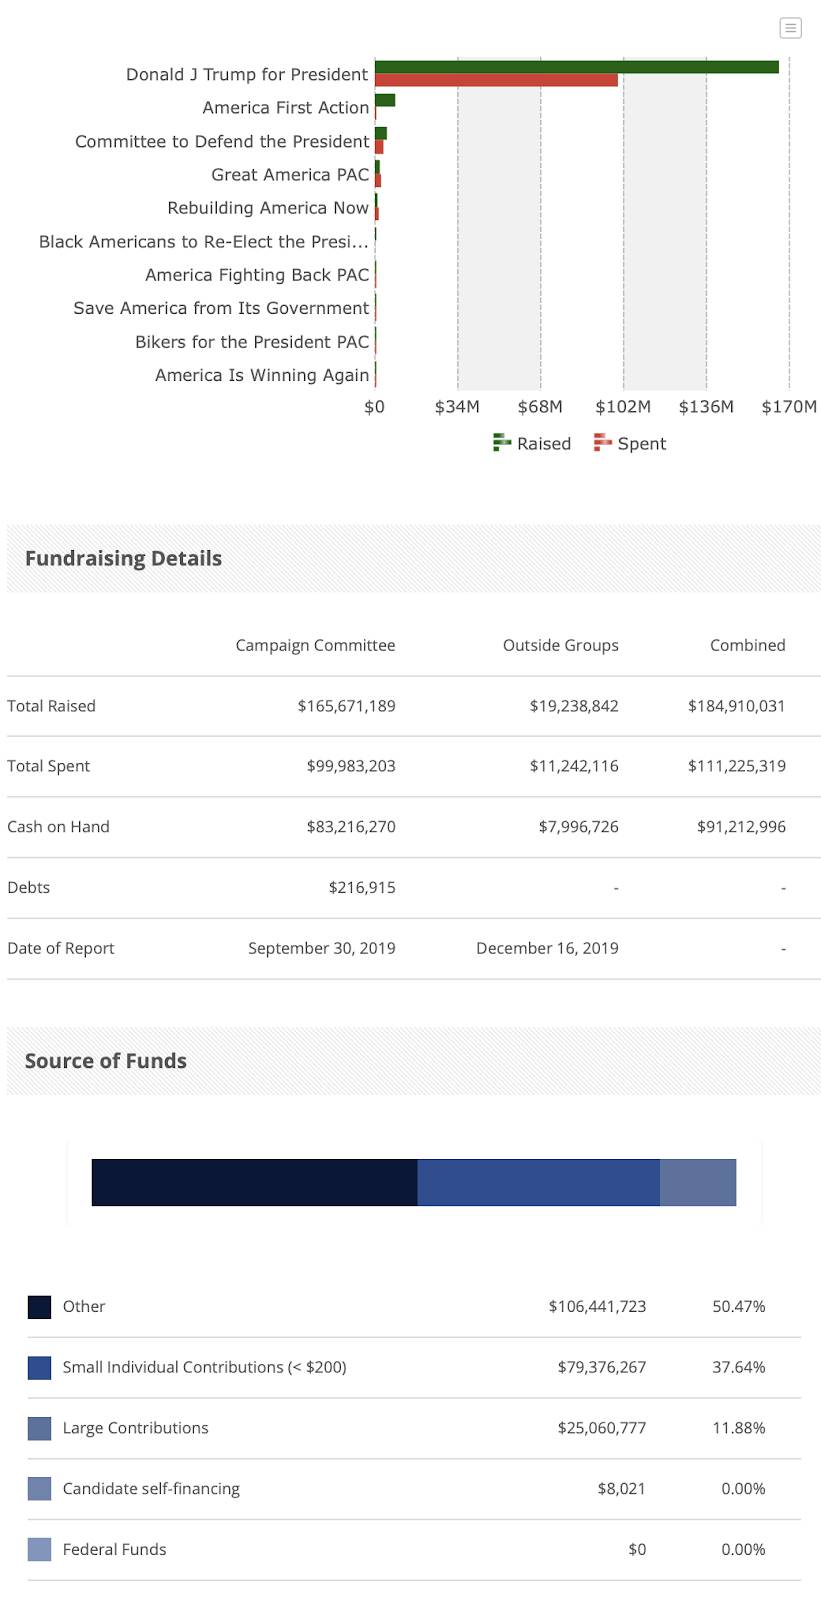Click the Large Contributions color swatch
821x1600 pixels.
click(39, 1428)
